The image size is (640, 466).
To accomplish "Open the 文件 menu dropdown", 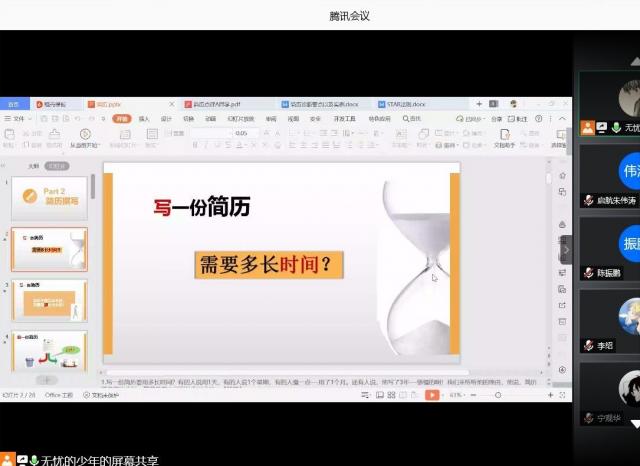I will tap(16, 119).
